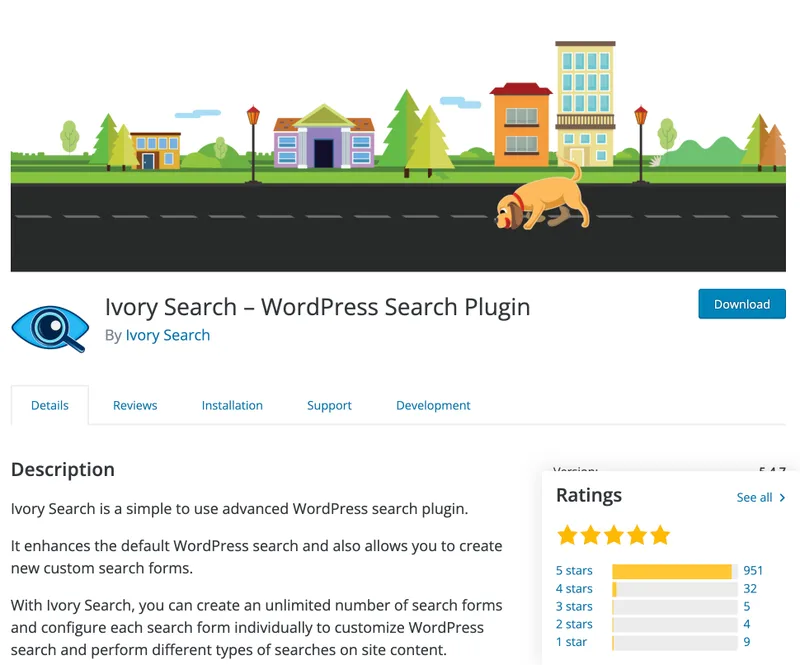The width and height of the screenshot is (800, 665).
Task: Open the Ivory Search author link
Action: click(168, 335)
